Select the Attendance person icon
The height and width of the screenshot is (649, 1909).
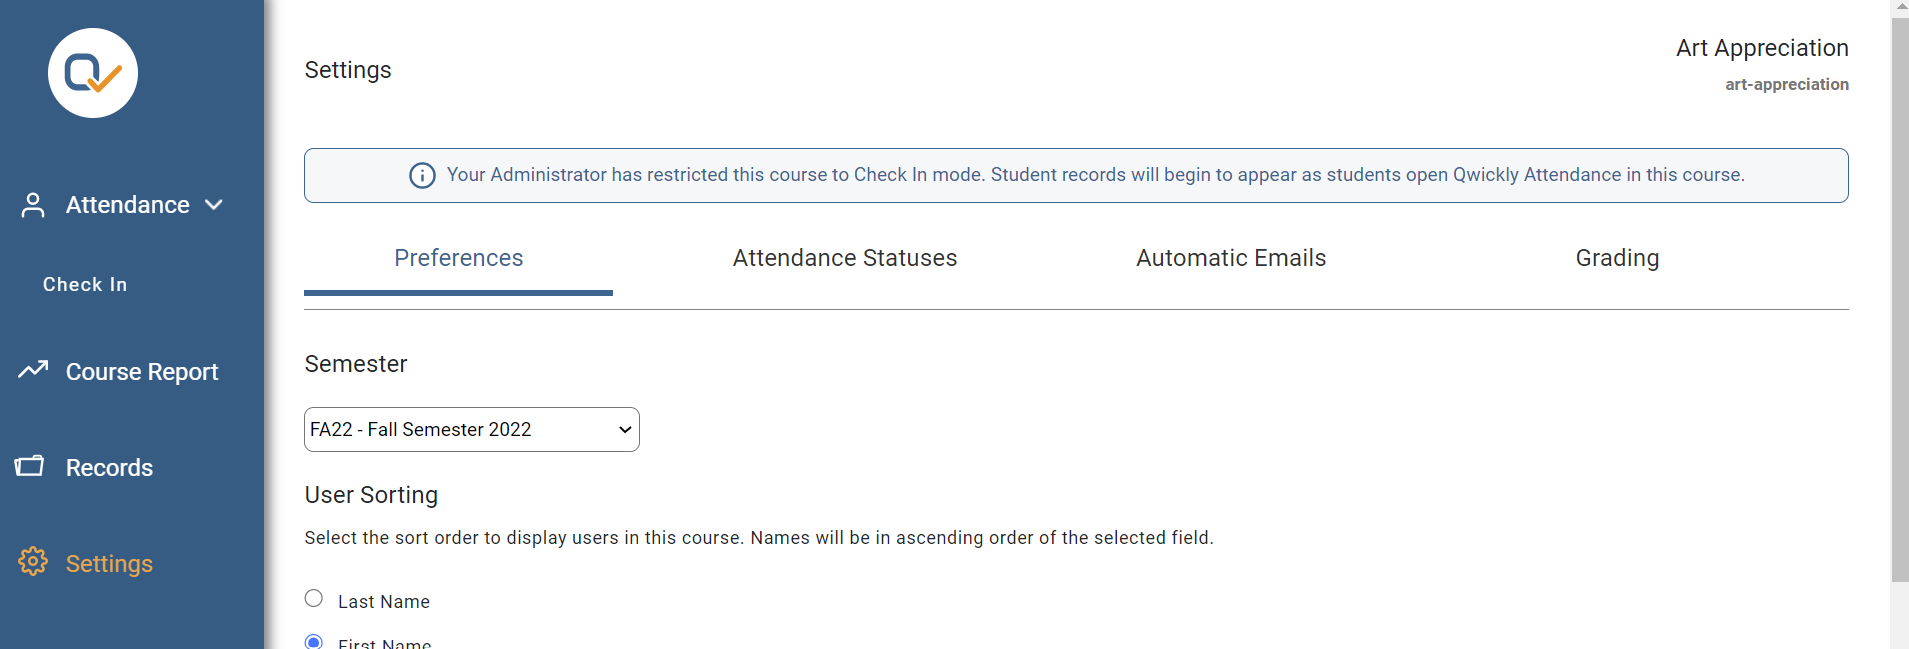33,204
